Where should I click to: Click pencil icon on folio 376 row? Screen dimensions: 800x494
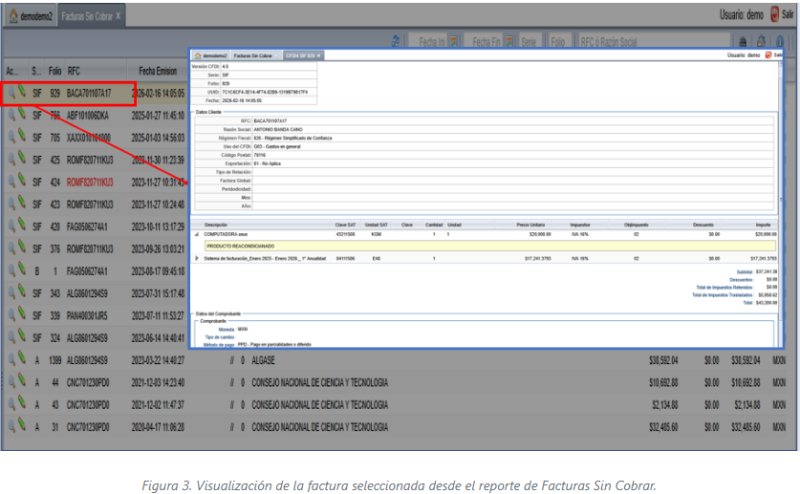(21, 248)
